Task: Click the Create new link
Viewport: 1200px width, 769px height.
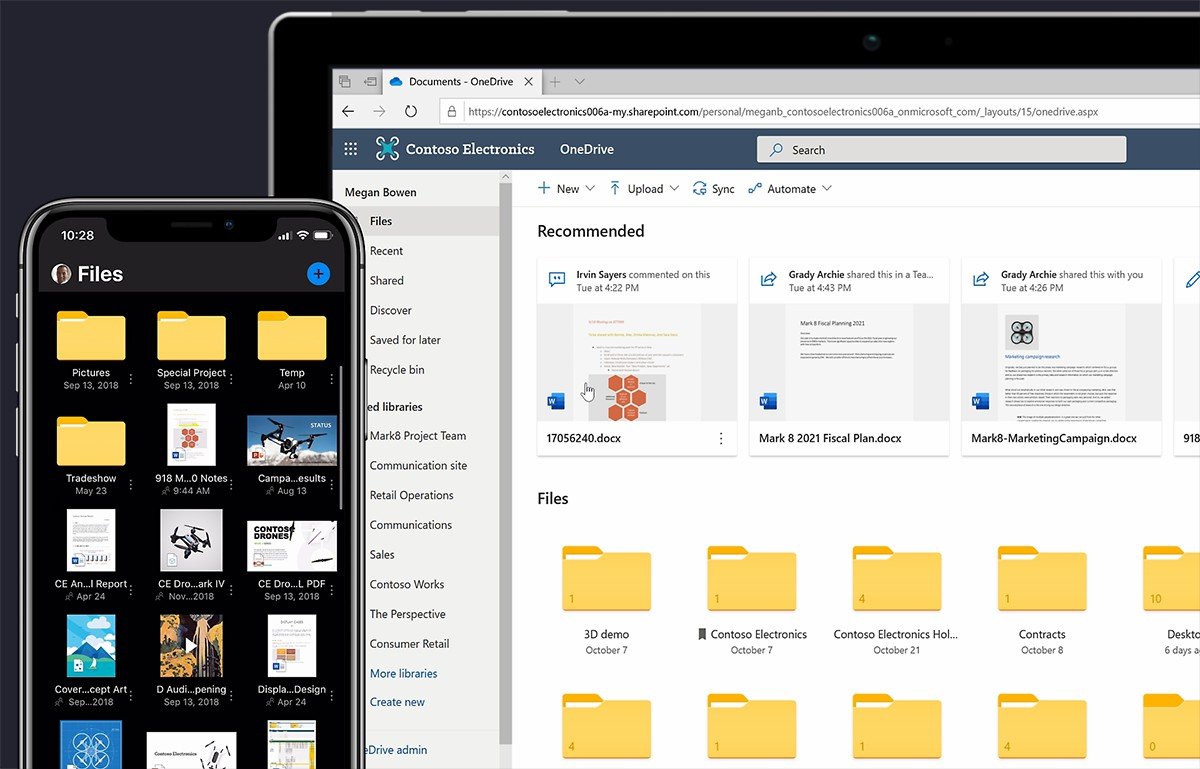Action: [x=397, y=702]
